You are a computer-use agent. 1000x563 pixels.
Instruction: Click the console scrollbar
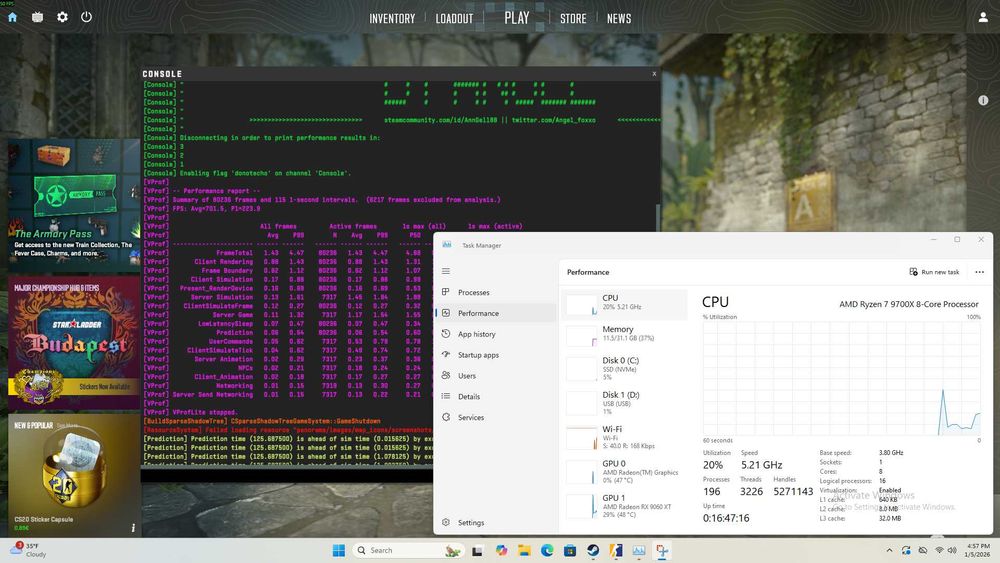[658, 217]
